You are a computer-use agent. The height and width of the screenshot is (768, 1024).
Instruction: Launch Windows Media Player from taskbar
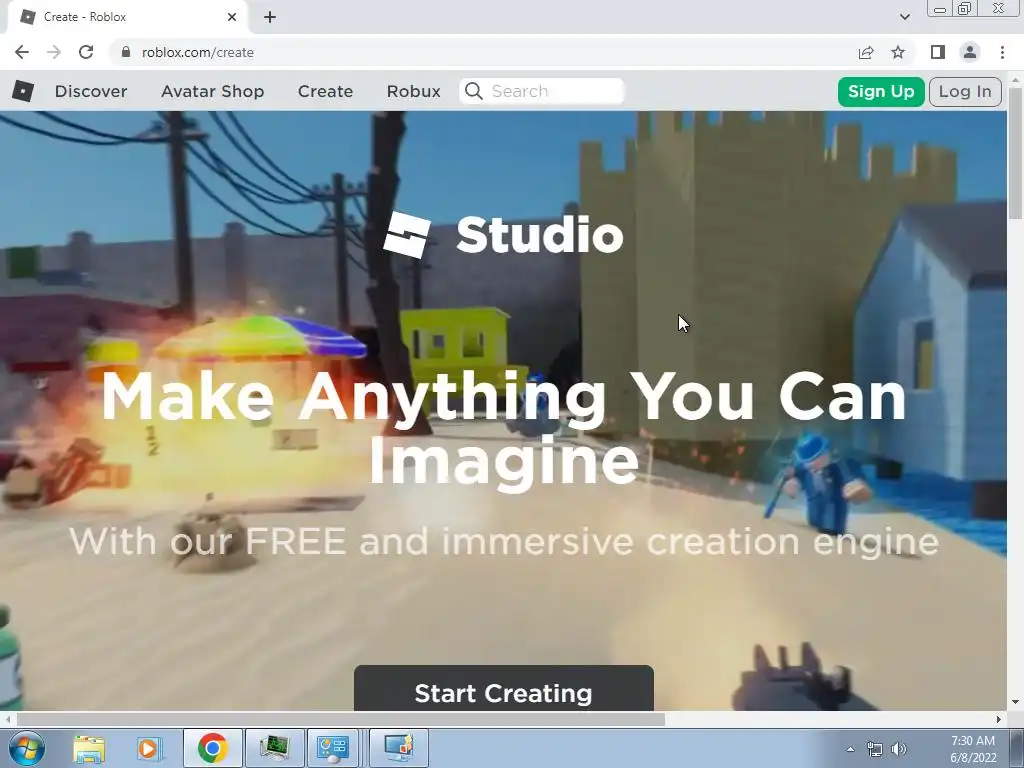[x=149, y=748]
